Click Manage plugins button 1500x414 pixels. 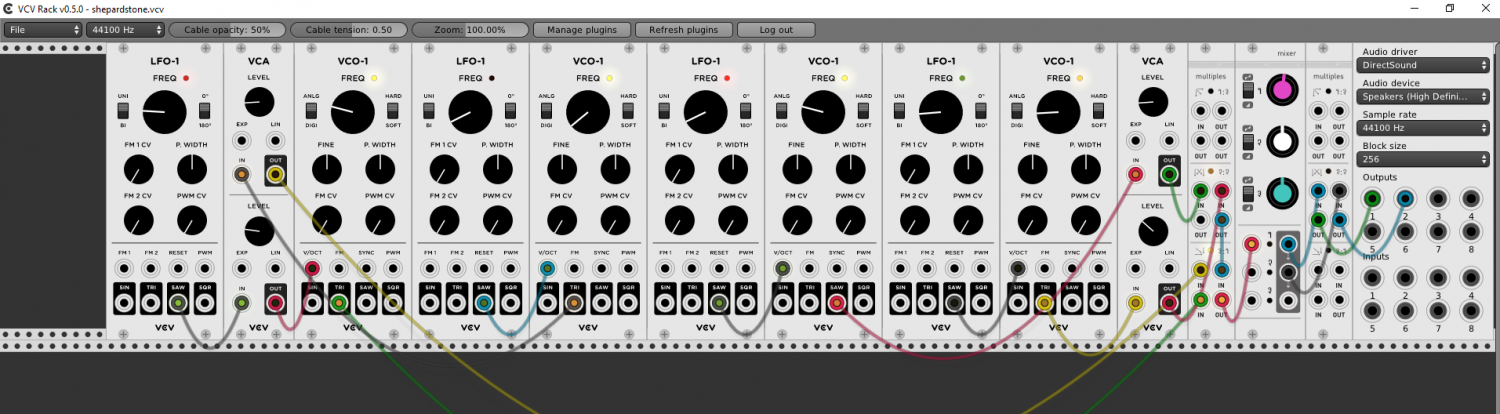click(582, 30)
